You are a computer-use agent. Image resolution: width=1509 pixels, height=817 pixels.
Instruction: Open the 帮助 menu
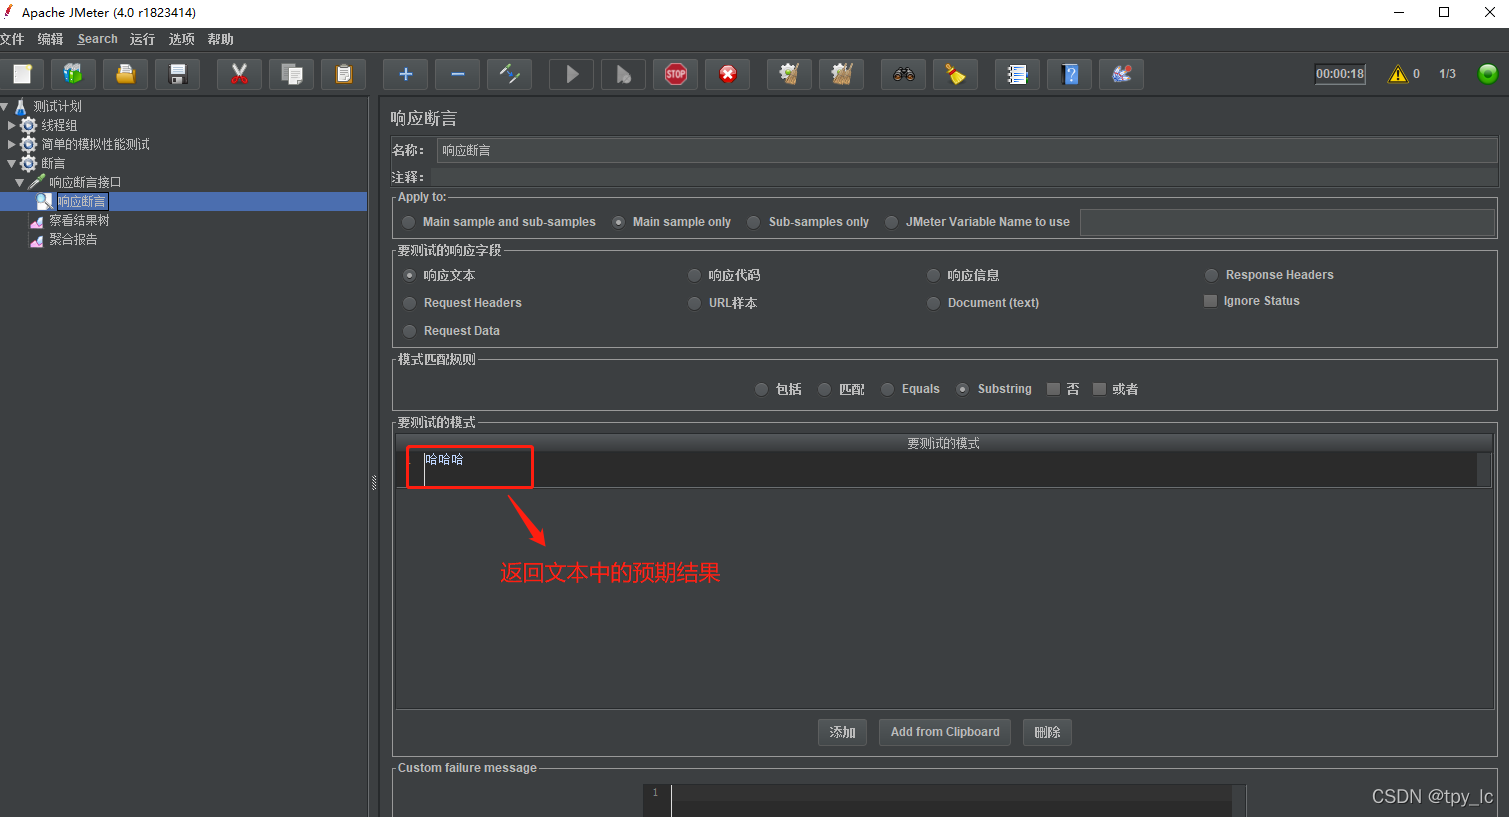221,39
